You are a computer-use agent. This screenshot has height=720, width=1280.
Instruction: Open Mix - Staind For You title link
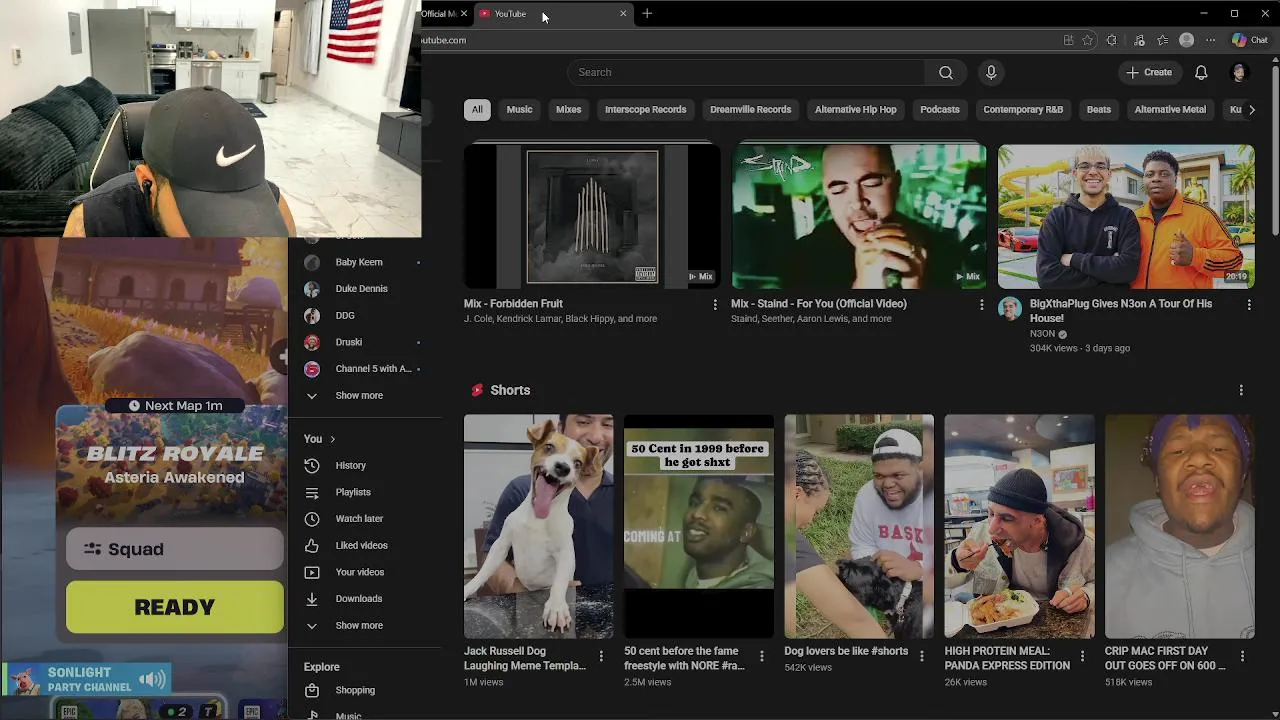[x=819, y=304]
